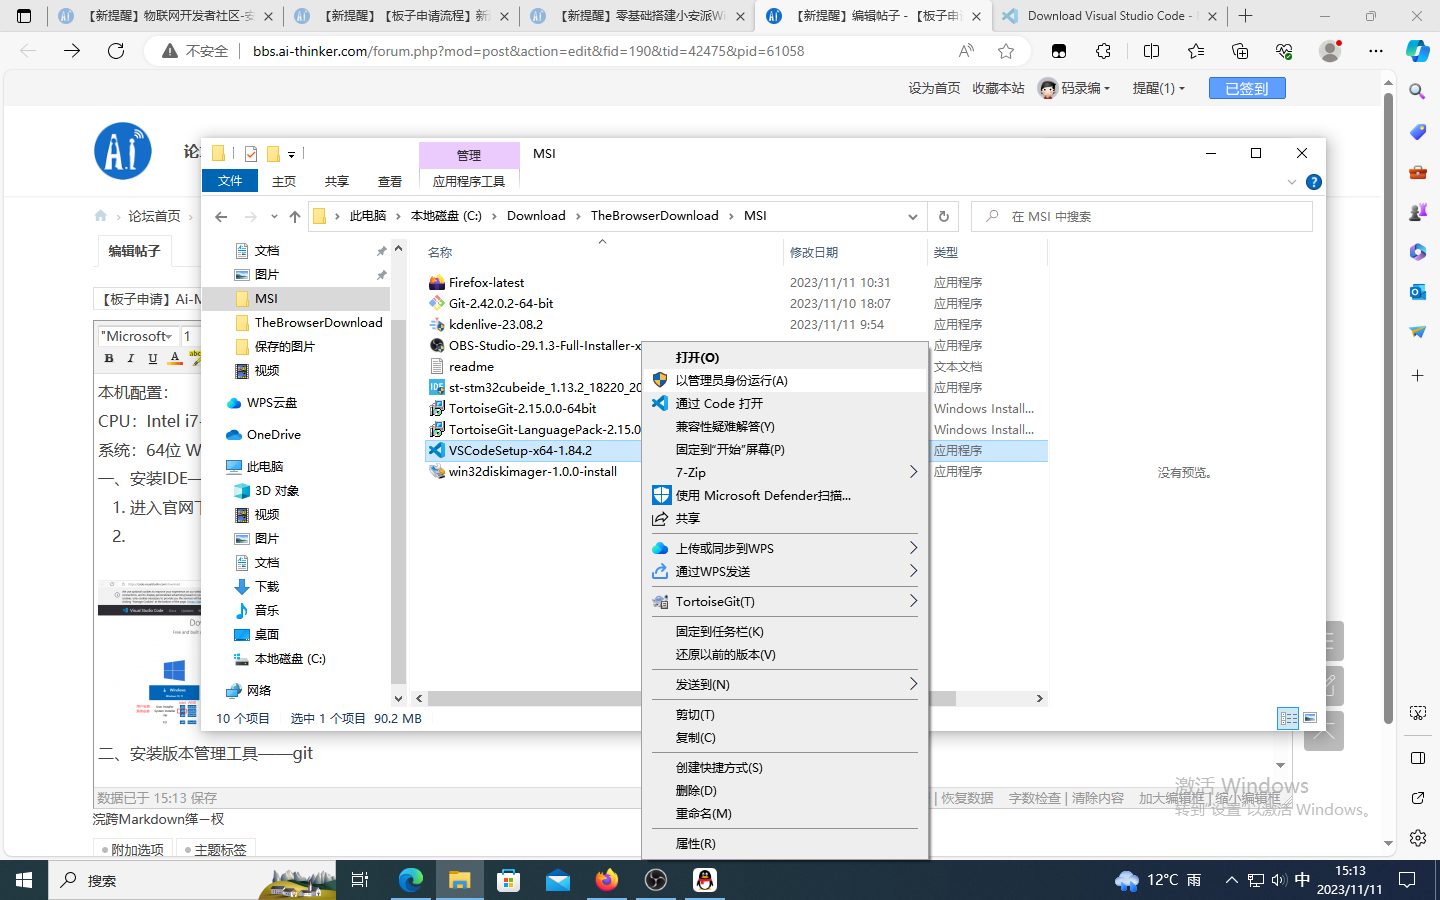Select win32diskimager-1.0.0-install file
1440x900 pixels.
pyautogui.click(x=532, y=471)
